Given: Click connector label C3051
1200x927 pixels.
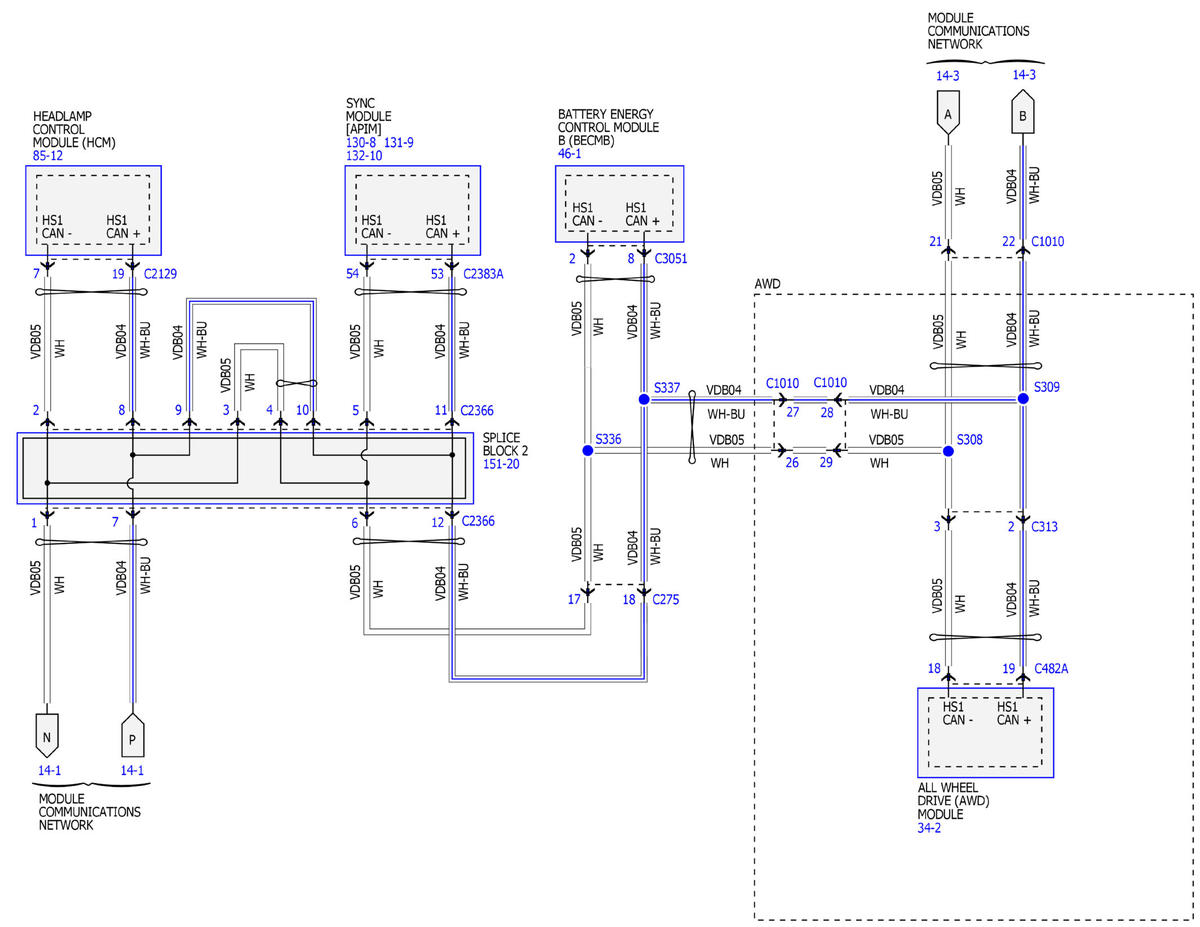Looking at the screenshot, I should (673, 259).
